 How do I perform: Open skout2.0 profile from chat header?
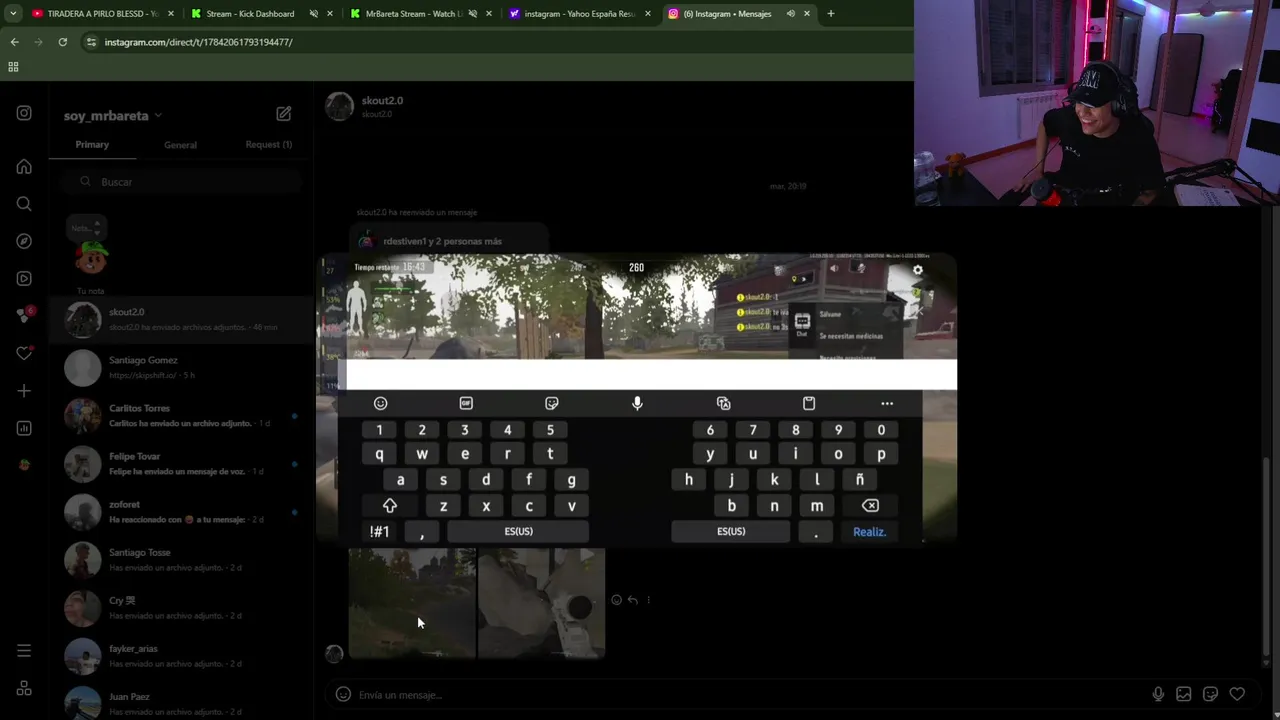382,101
